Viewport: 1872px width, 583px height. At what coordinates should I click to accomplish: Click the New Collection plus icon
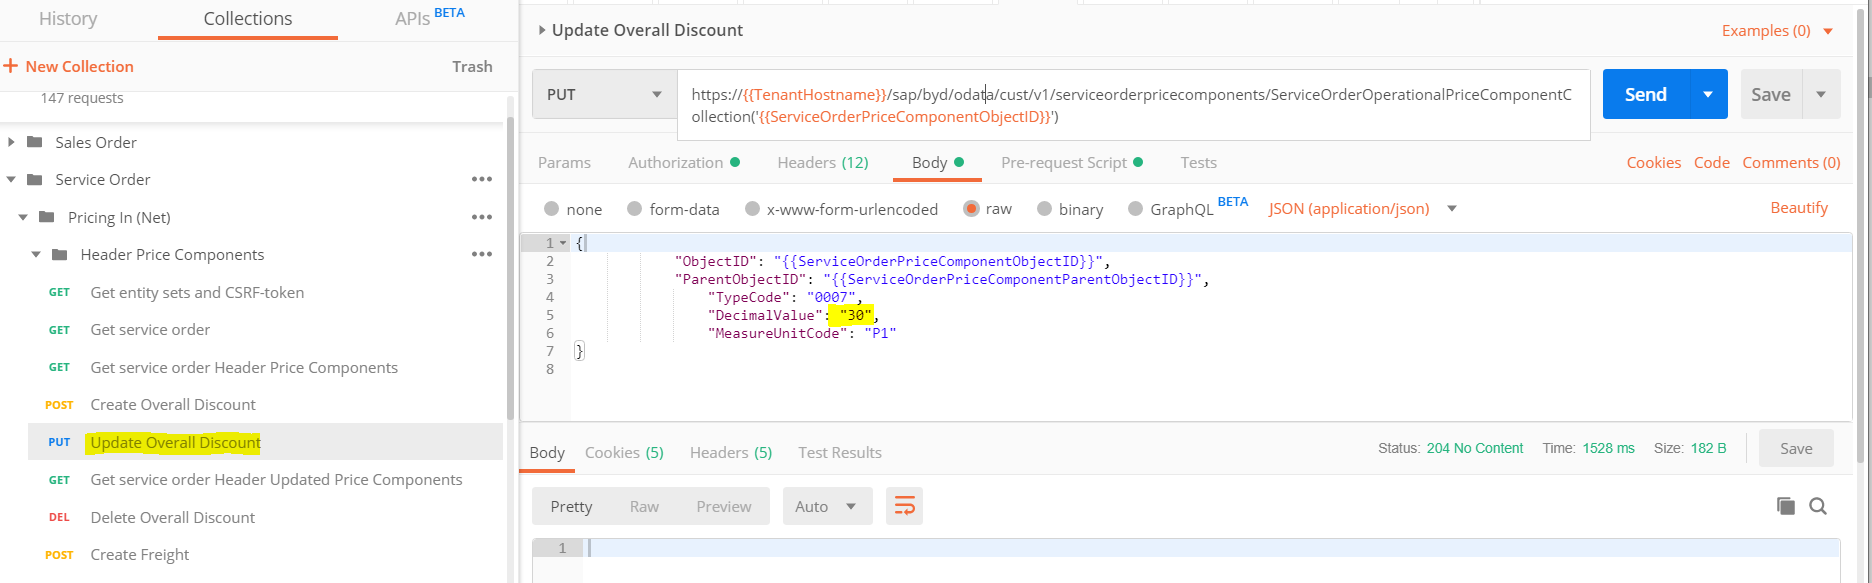click(11, 66)
